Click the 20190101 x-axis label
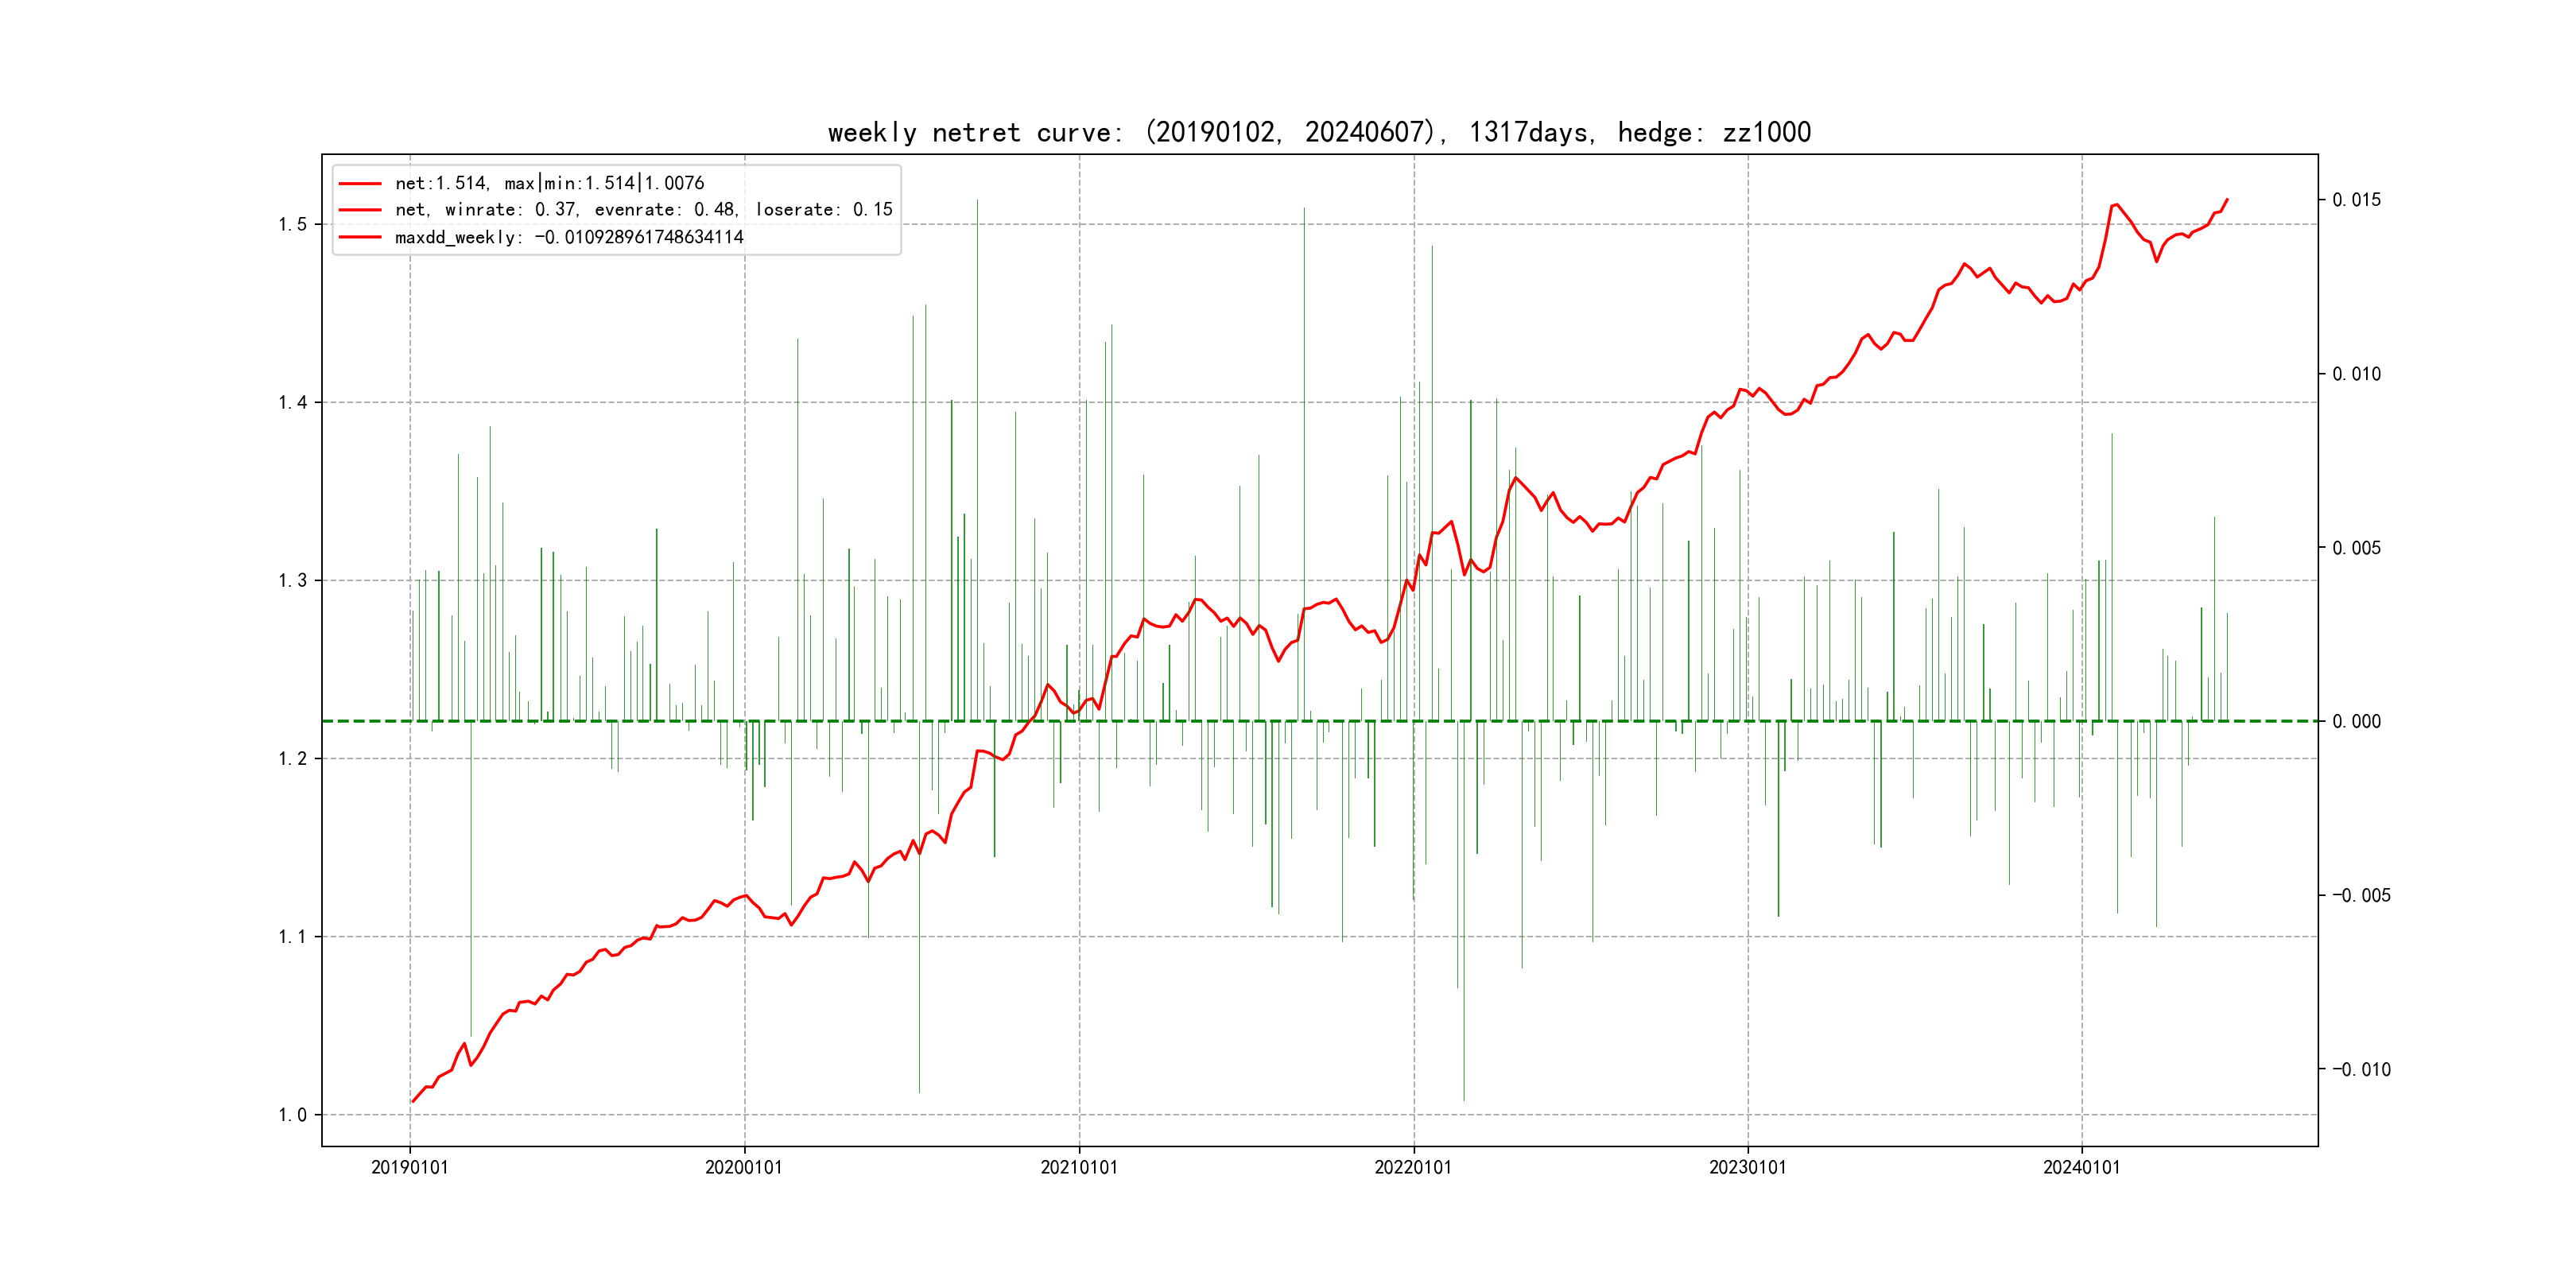The width and height of the screenshot is (2576, 1288). click(x=410, y=1167)
